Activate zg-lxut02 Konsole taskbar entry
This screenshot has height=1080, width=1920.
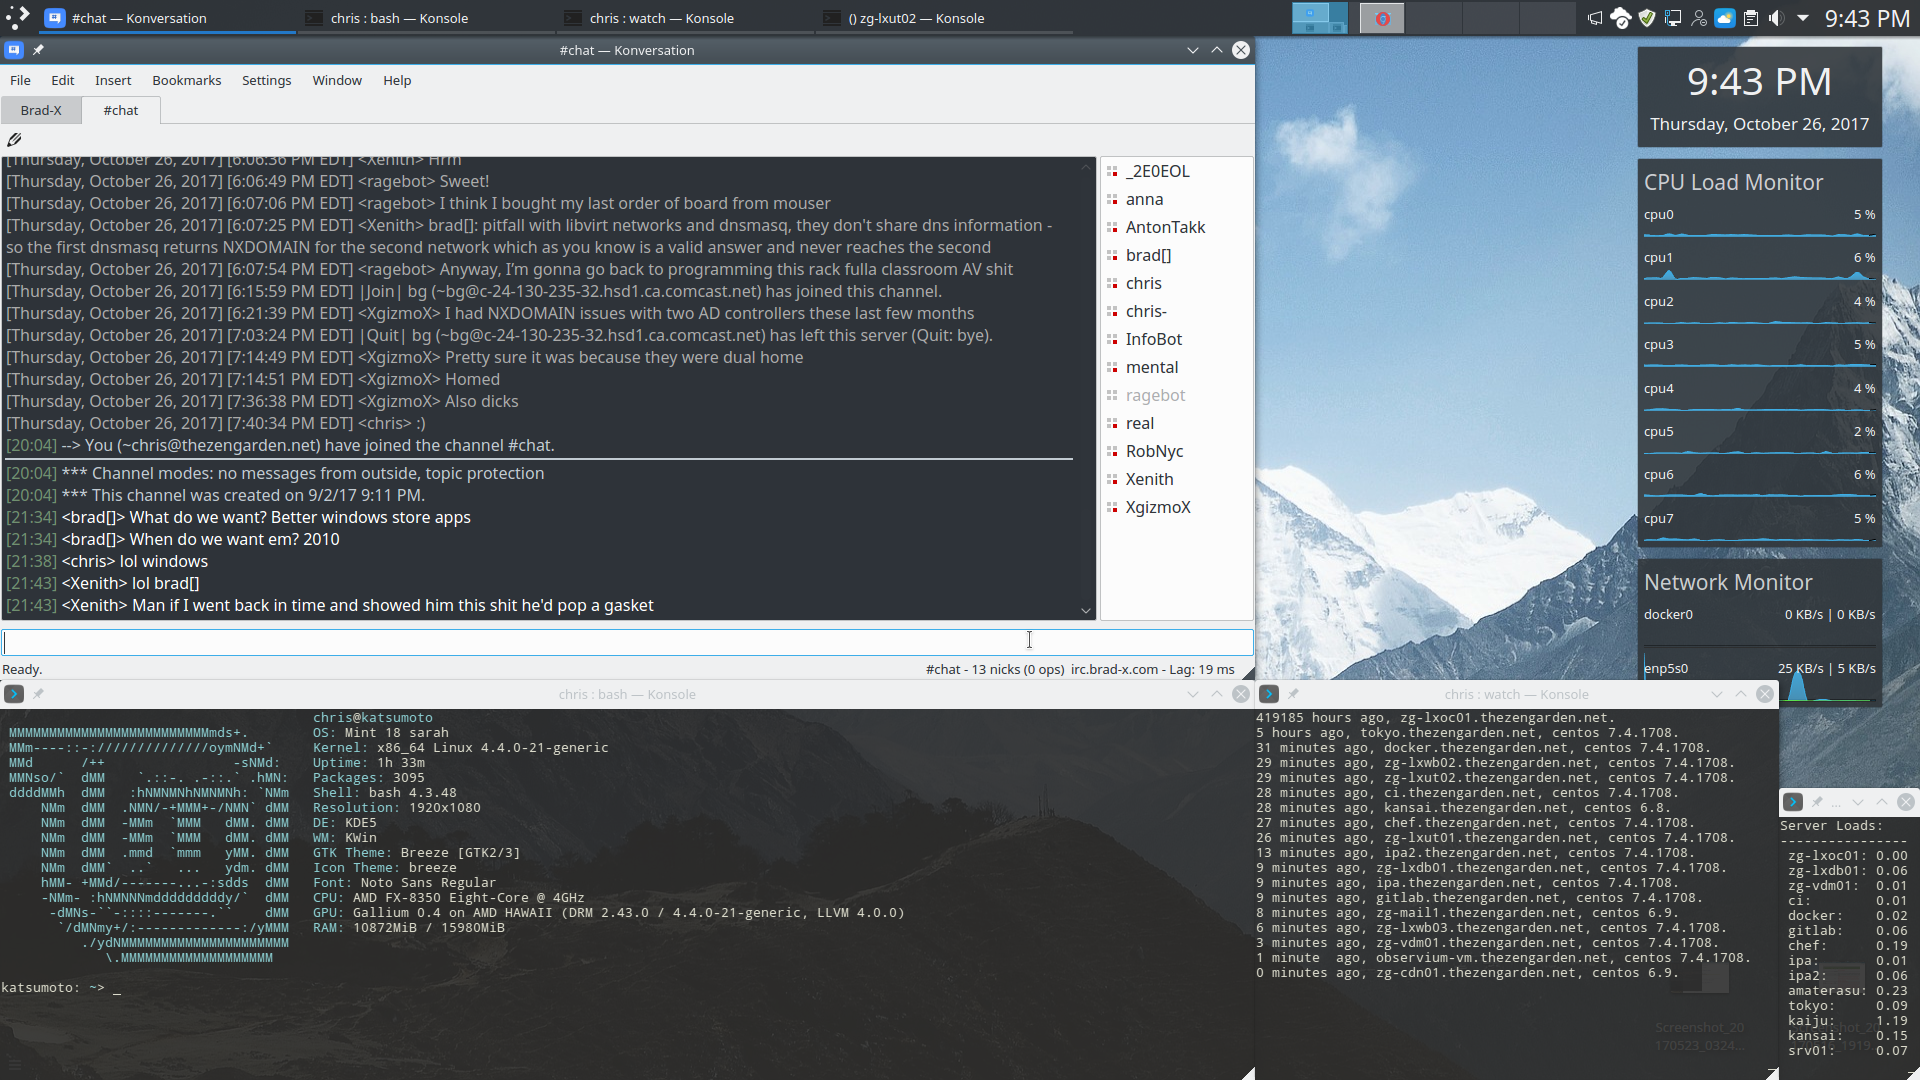(x=945, y=18)
